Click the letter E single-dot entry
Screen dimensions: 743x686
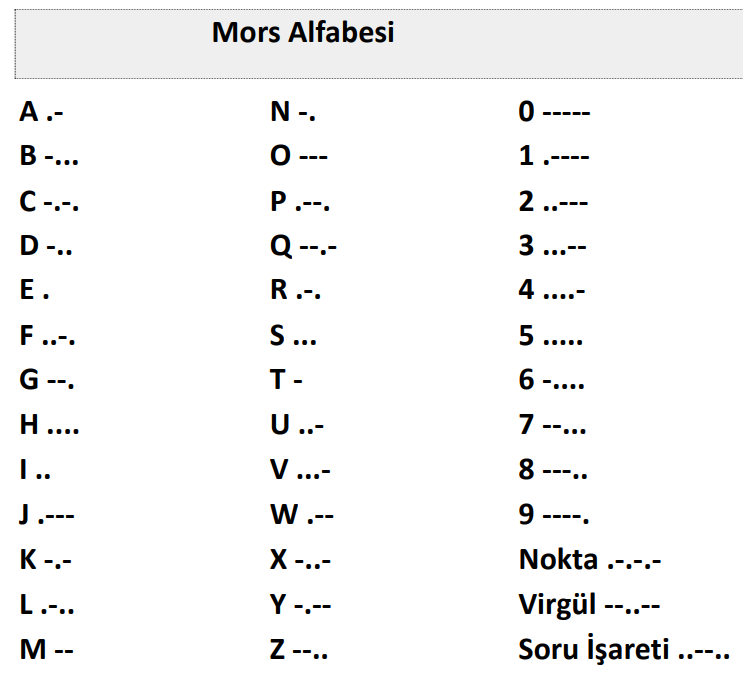coord(34,289)
